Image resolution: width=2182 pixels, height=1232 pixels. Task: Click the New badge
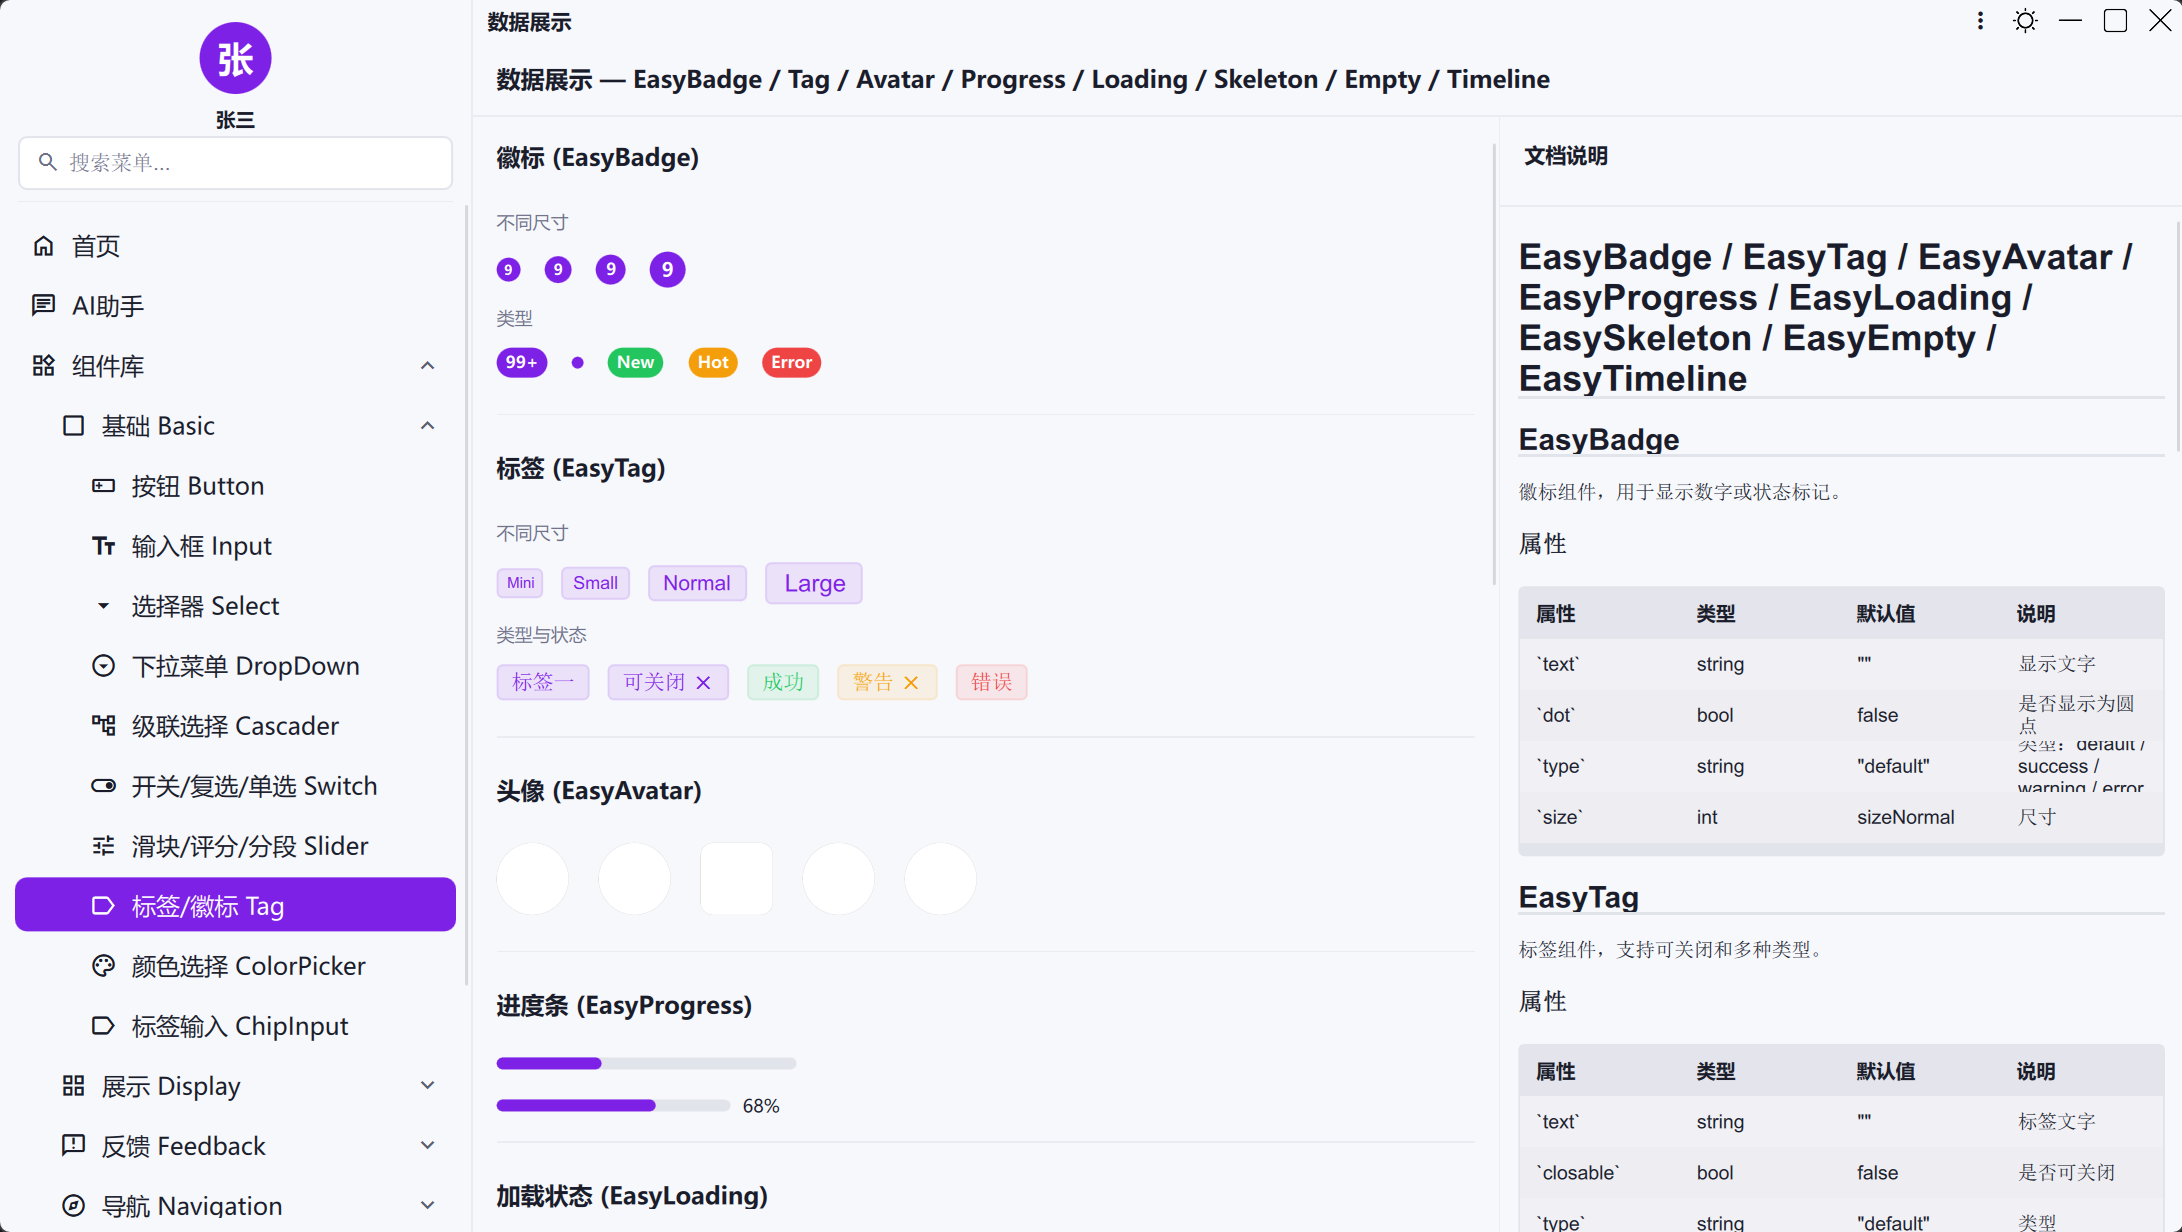click(635, 362)
